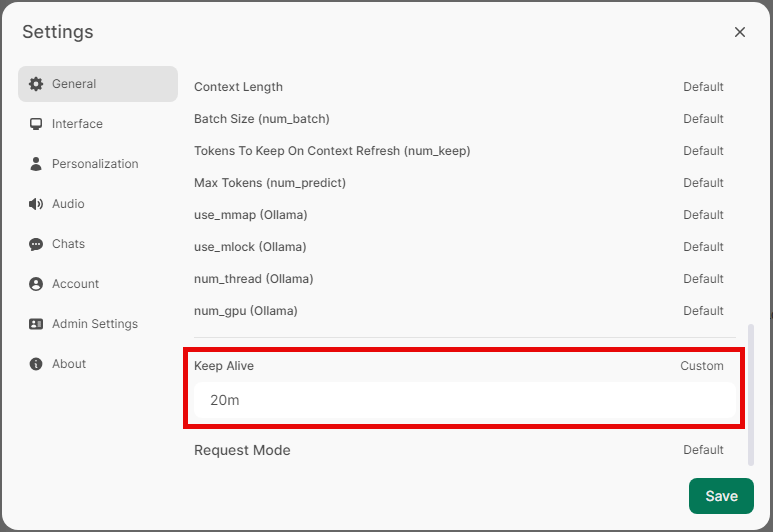
Task: Toggle Request Mode Default option
Action: 703,450
